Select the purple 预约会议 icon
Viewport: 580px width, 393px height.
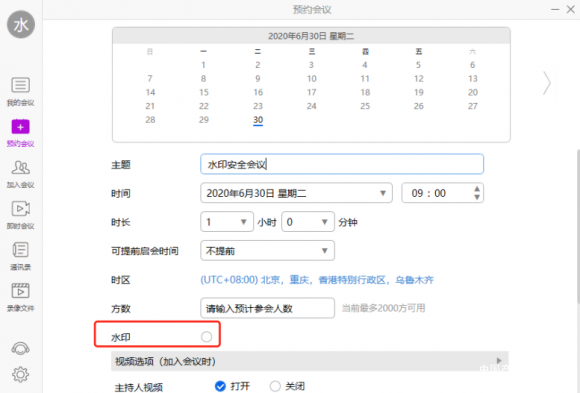[x=20, y=127]
